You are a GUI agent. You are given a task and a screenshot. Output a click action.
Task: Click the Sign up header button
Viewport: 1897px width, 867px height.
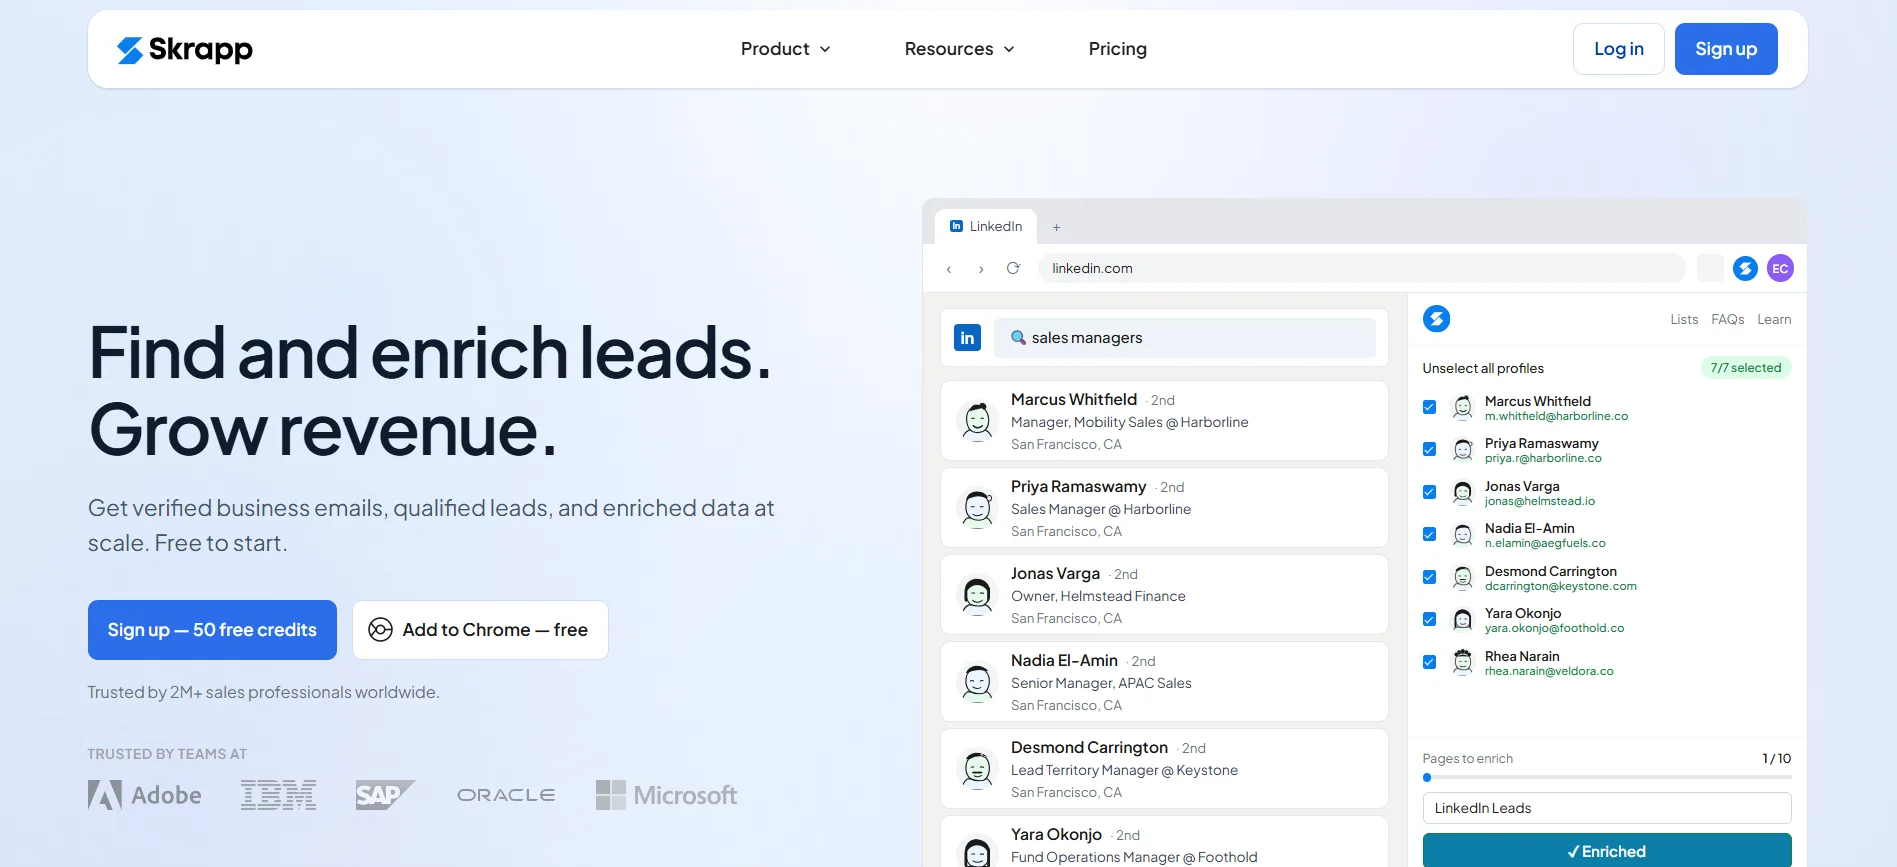tap(1726, 49)
